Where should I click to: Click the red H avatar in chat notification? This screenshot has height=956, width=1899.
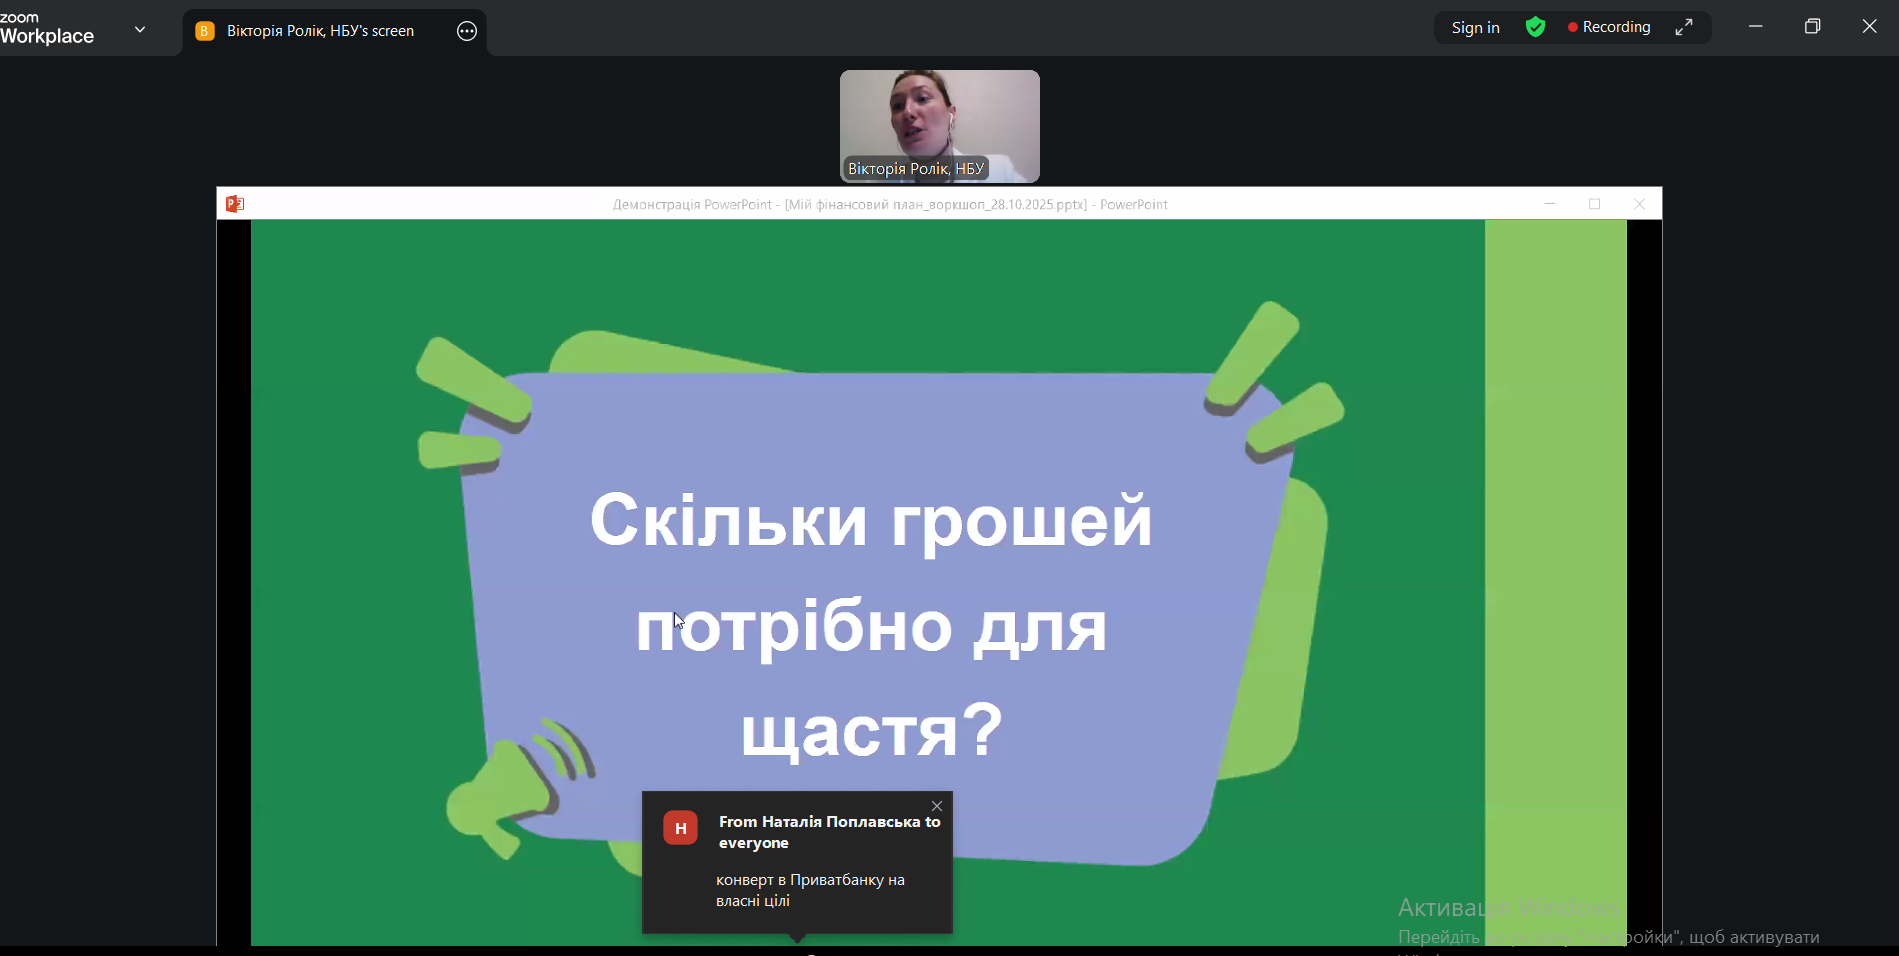click(x=680, y=828)
